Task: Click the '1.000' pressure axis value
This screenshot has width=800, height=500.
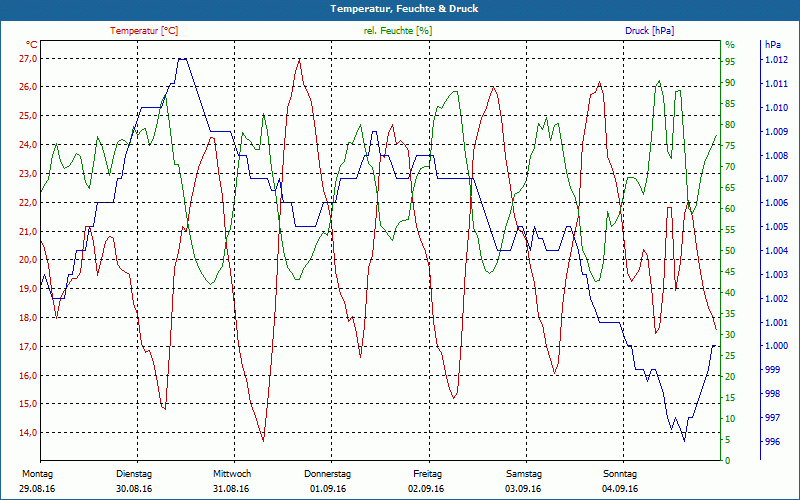Action: [x=776, y=346]
